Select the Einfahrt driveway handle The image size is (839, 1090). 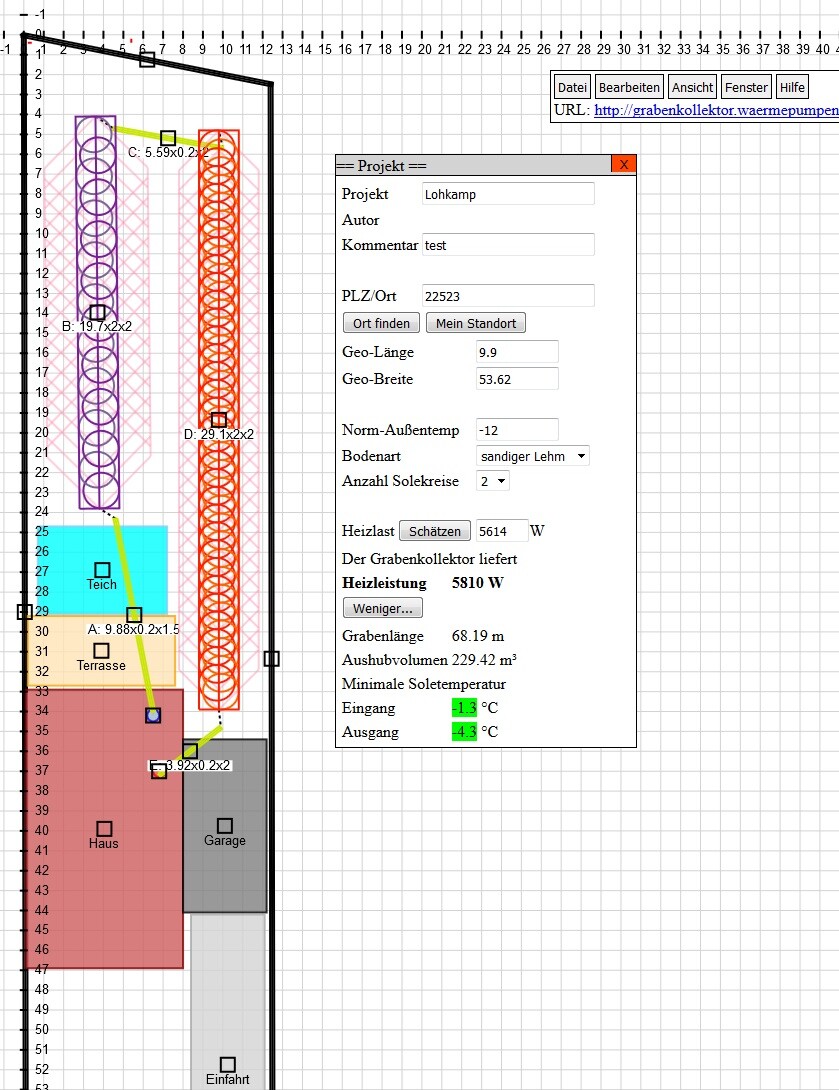(227, 1065)
